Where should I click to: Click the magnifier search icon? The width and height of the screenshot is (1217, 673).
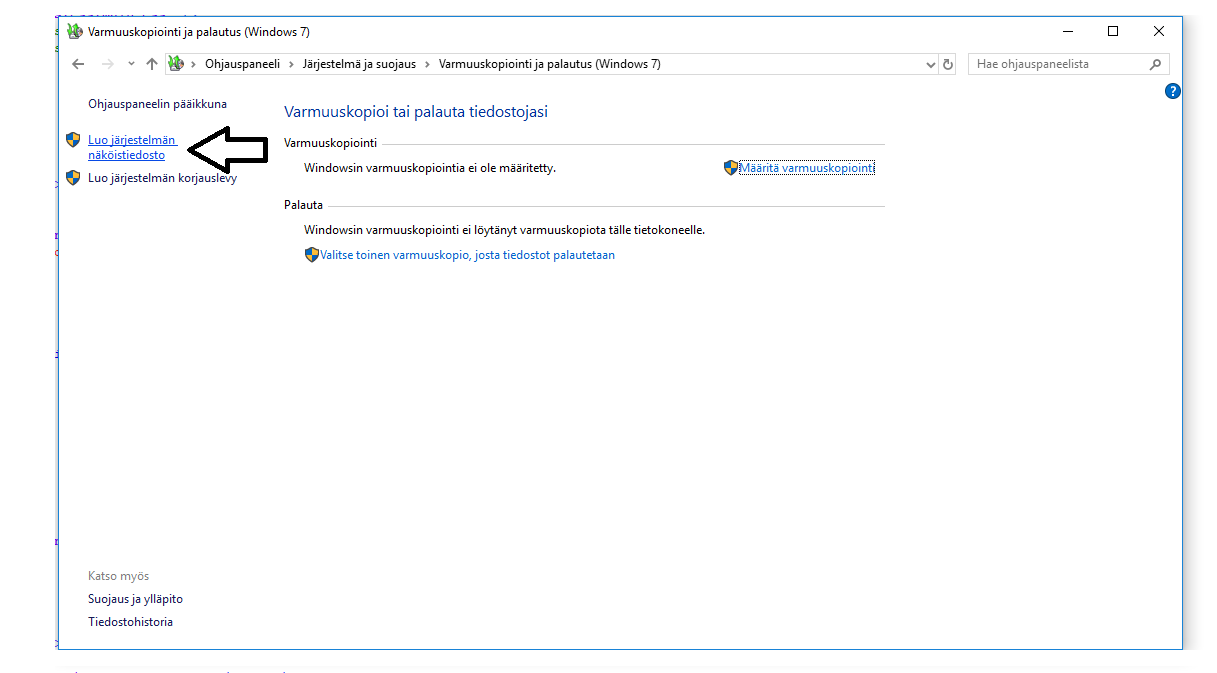point(1156,64)
